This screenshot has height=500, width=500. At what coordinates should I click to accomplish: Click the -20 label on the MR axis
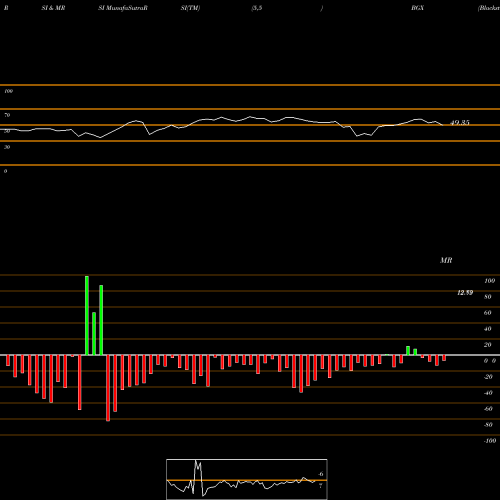pos(488,377)
